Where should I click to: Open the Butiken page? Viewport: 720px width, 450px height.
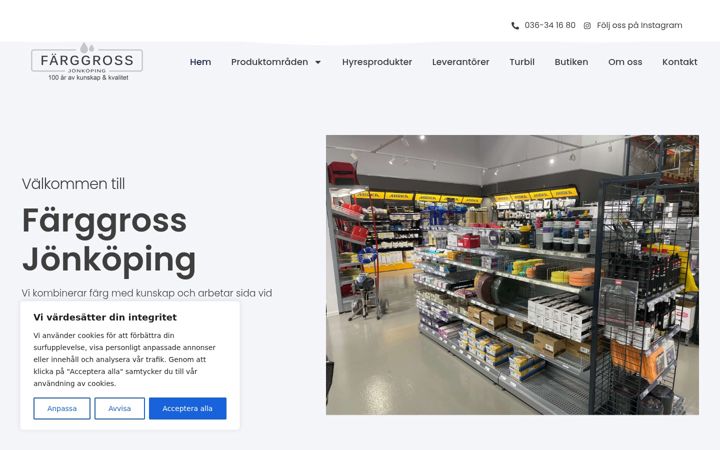click(x=571, y=62)
